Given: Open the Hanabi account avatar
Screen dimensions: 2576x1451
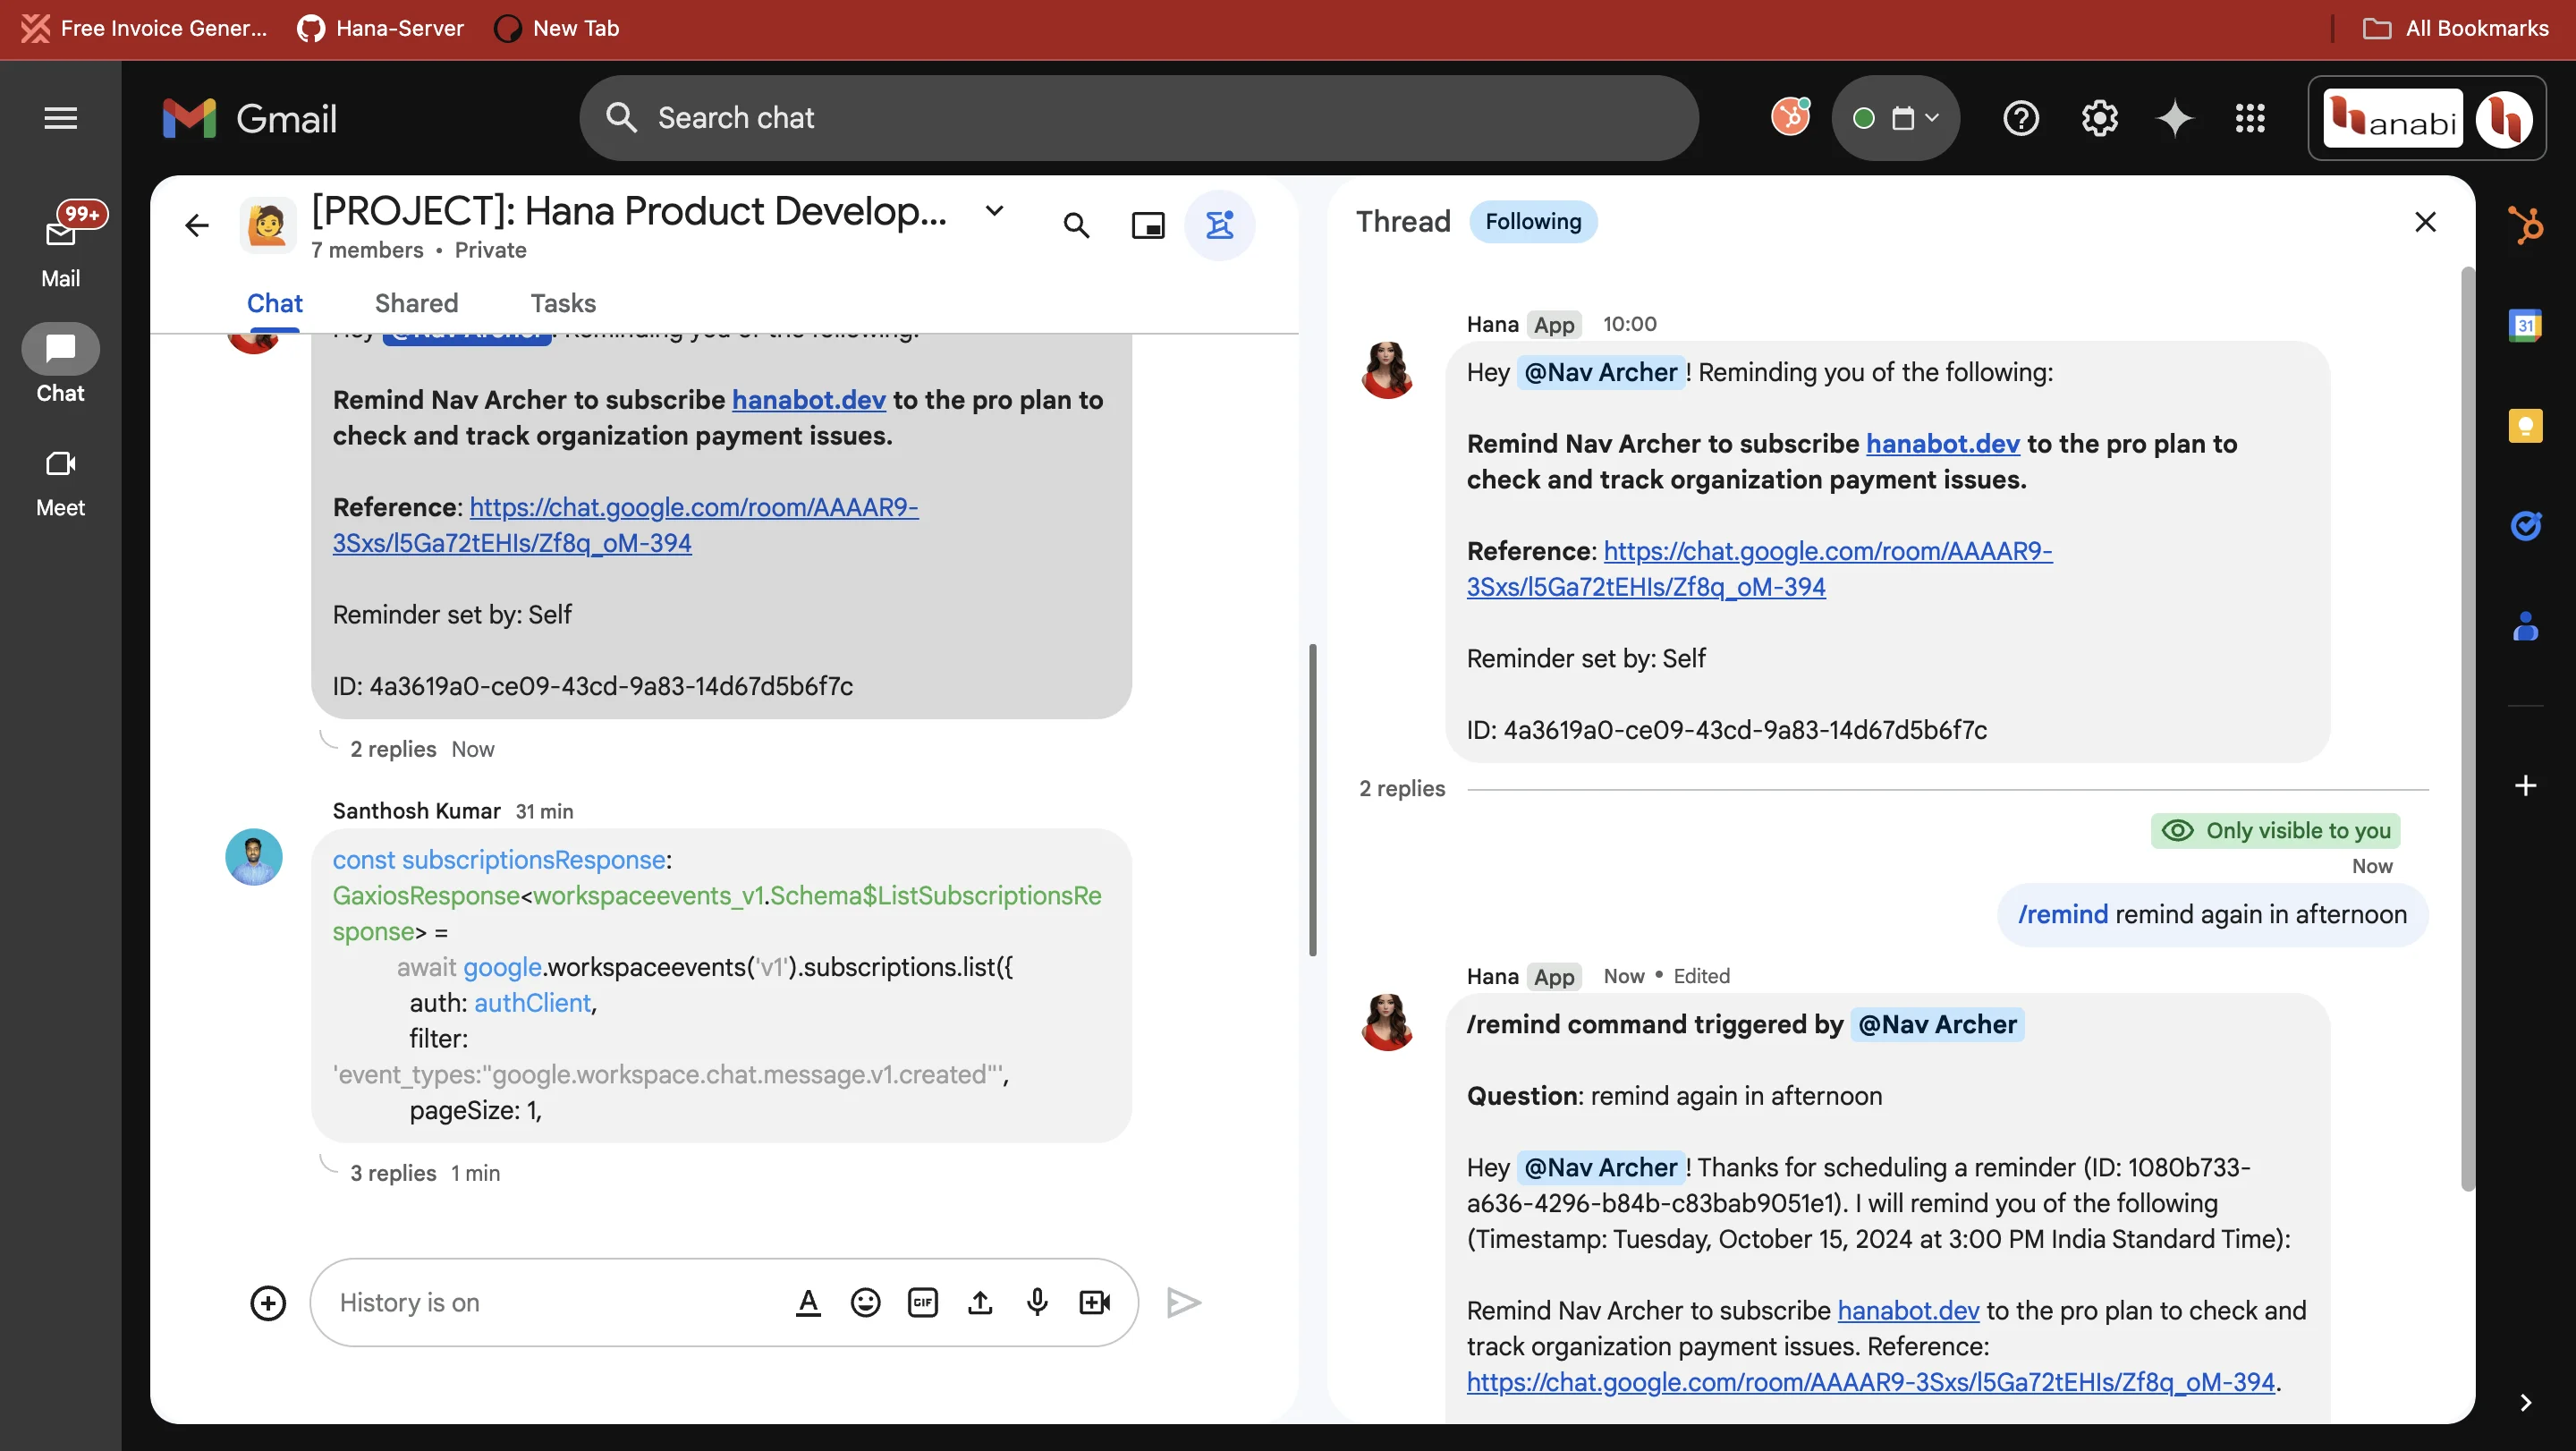Looking at the screenshot, I should pyautogui.click(x=2503, y=119).
